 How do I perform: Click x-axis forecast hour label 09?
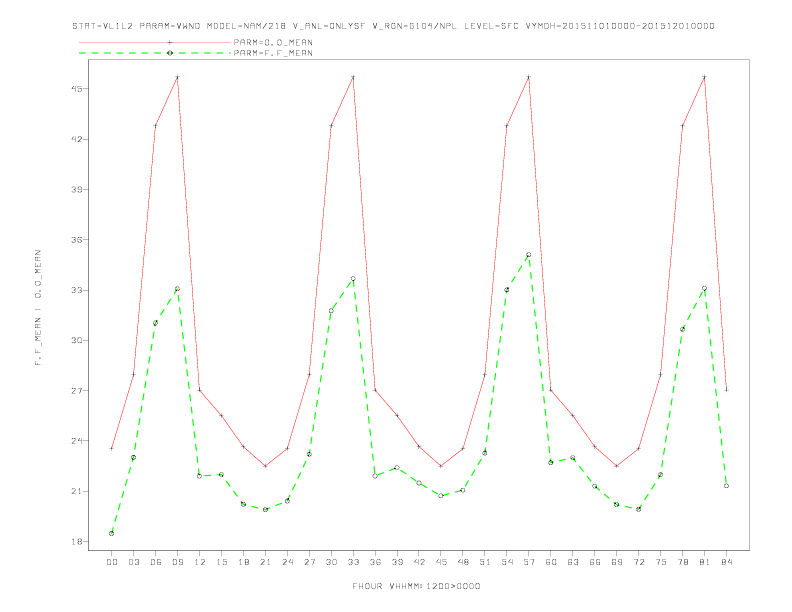(177, 562)
